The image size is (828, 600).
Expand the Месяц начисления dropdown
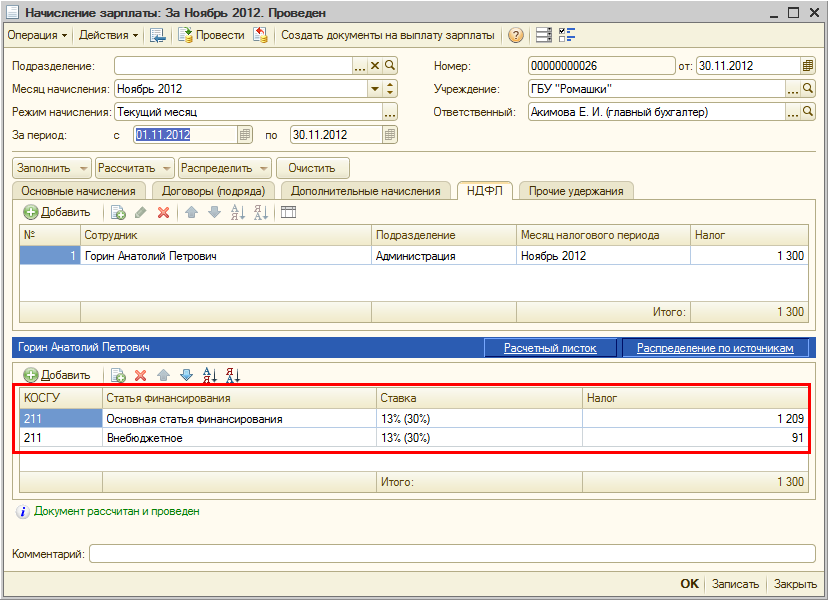coord(375,89)
